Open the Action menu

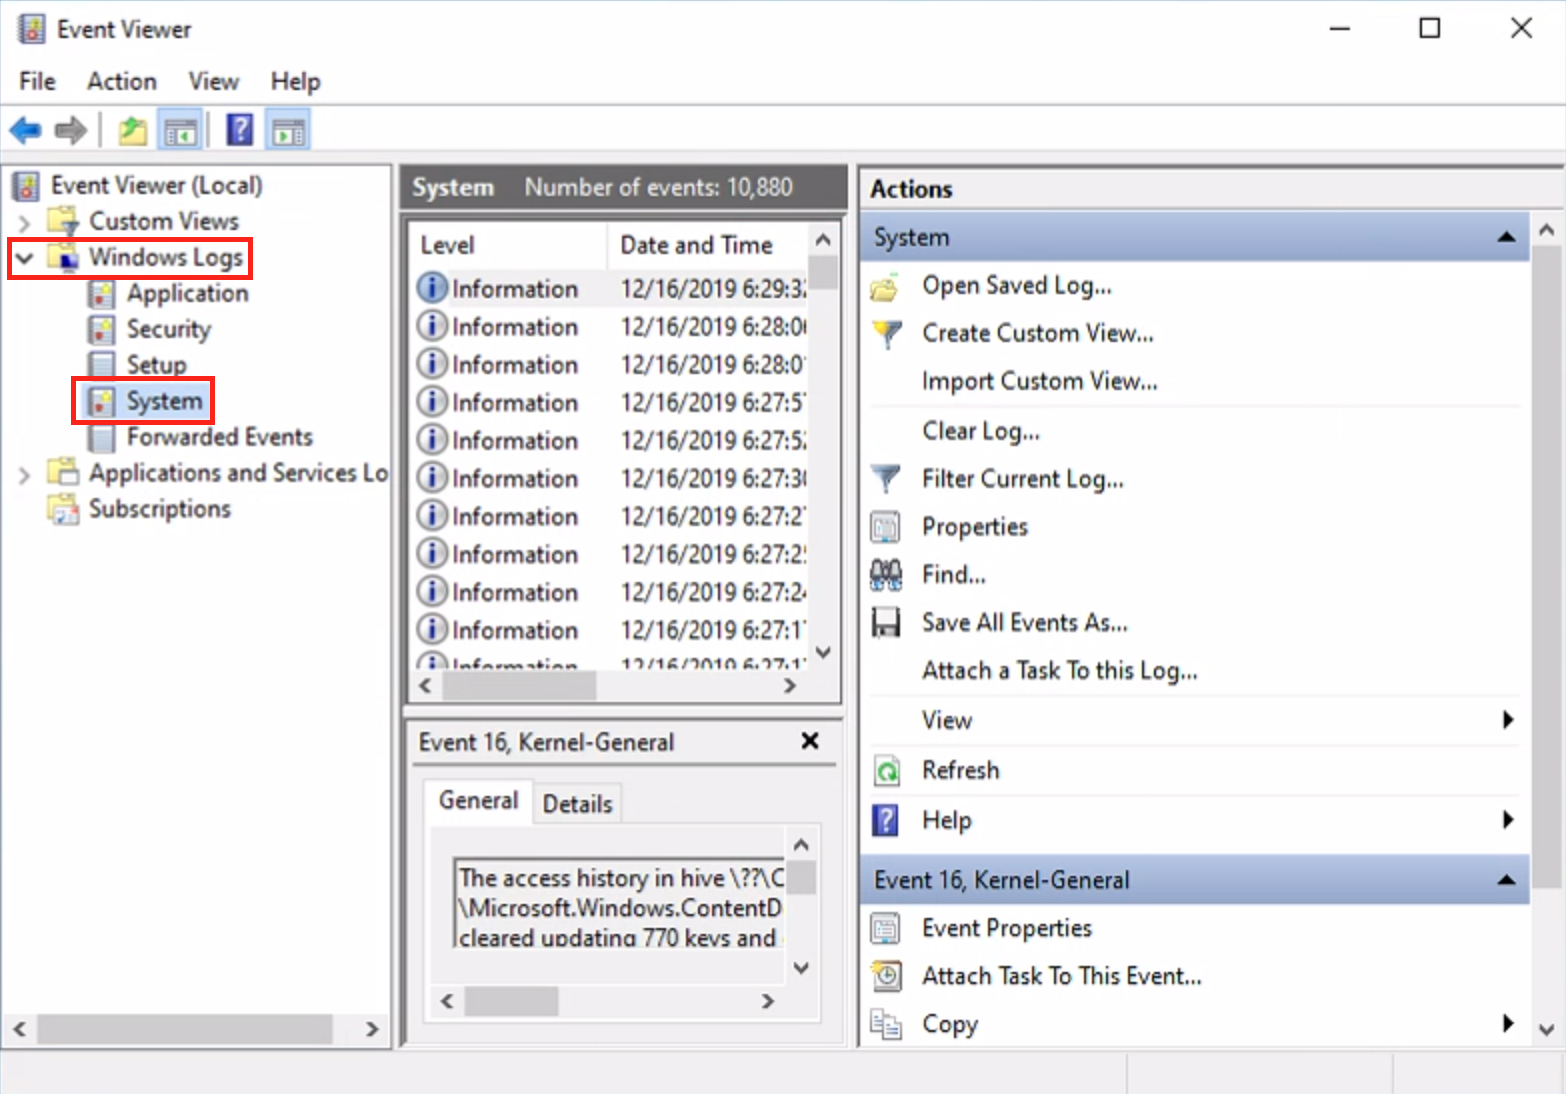[121, 81]
